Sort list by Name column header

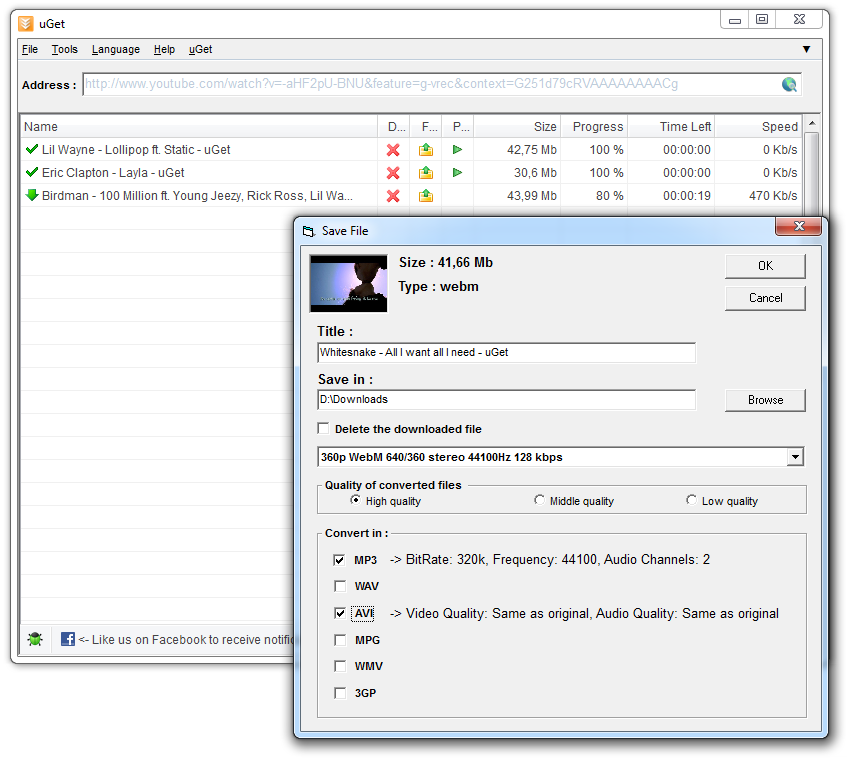(199, 127)
